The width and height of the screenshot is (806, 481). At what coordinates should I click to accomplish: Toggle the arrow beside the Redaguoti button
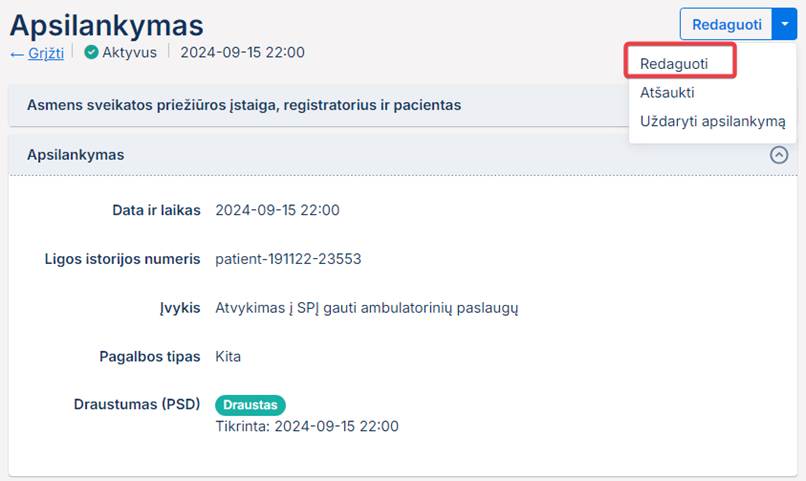pos(784,24)
